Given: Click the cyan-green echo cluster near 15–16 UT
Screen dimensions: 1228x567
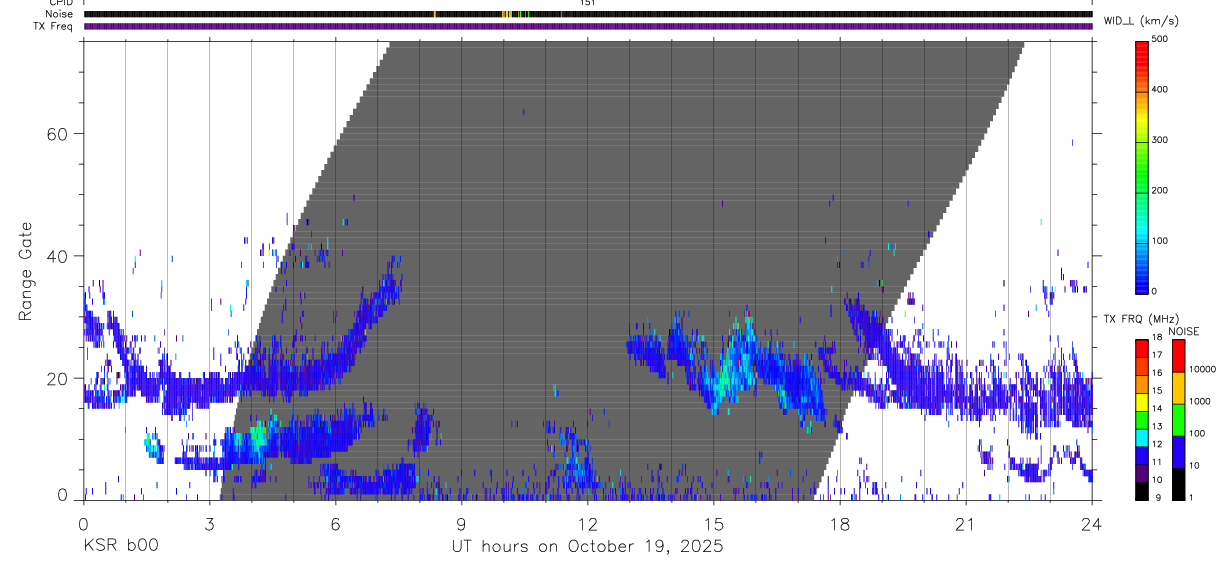Looking at the screenshot, I should coord(736,367).
